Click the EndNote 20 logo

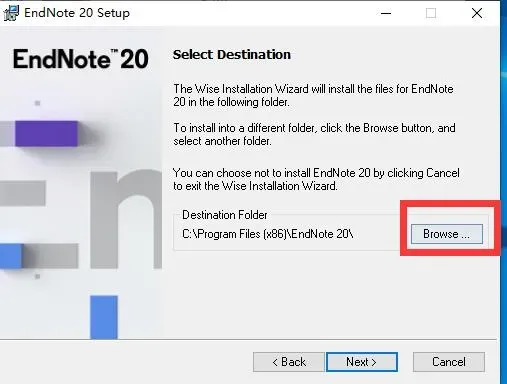81,59
